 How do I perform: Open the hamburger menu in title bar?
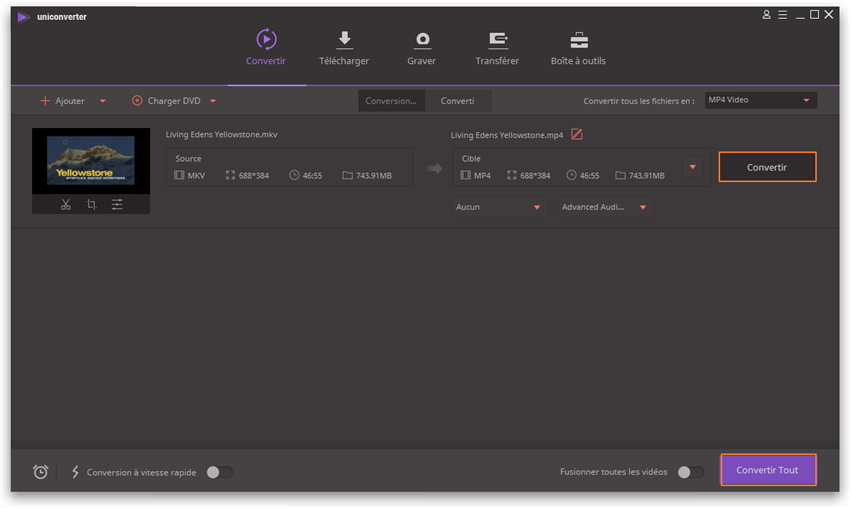coord(783,15)
